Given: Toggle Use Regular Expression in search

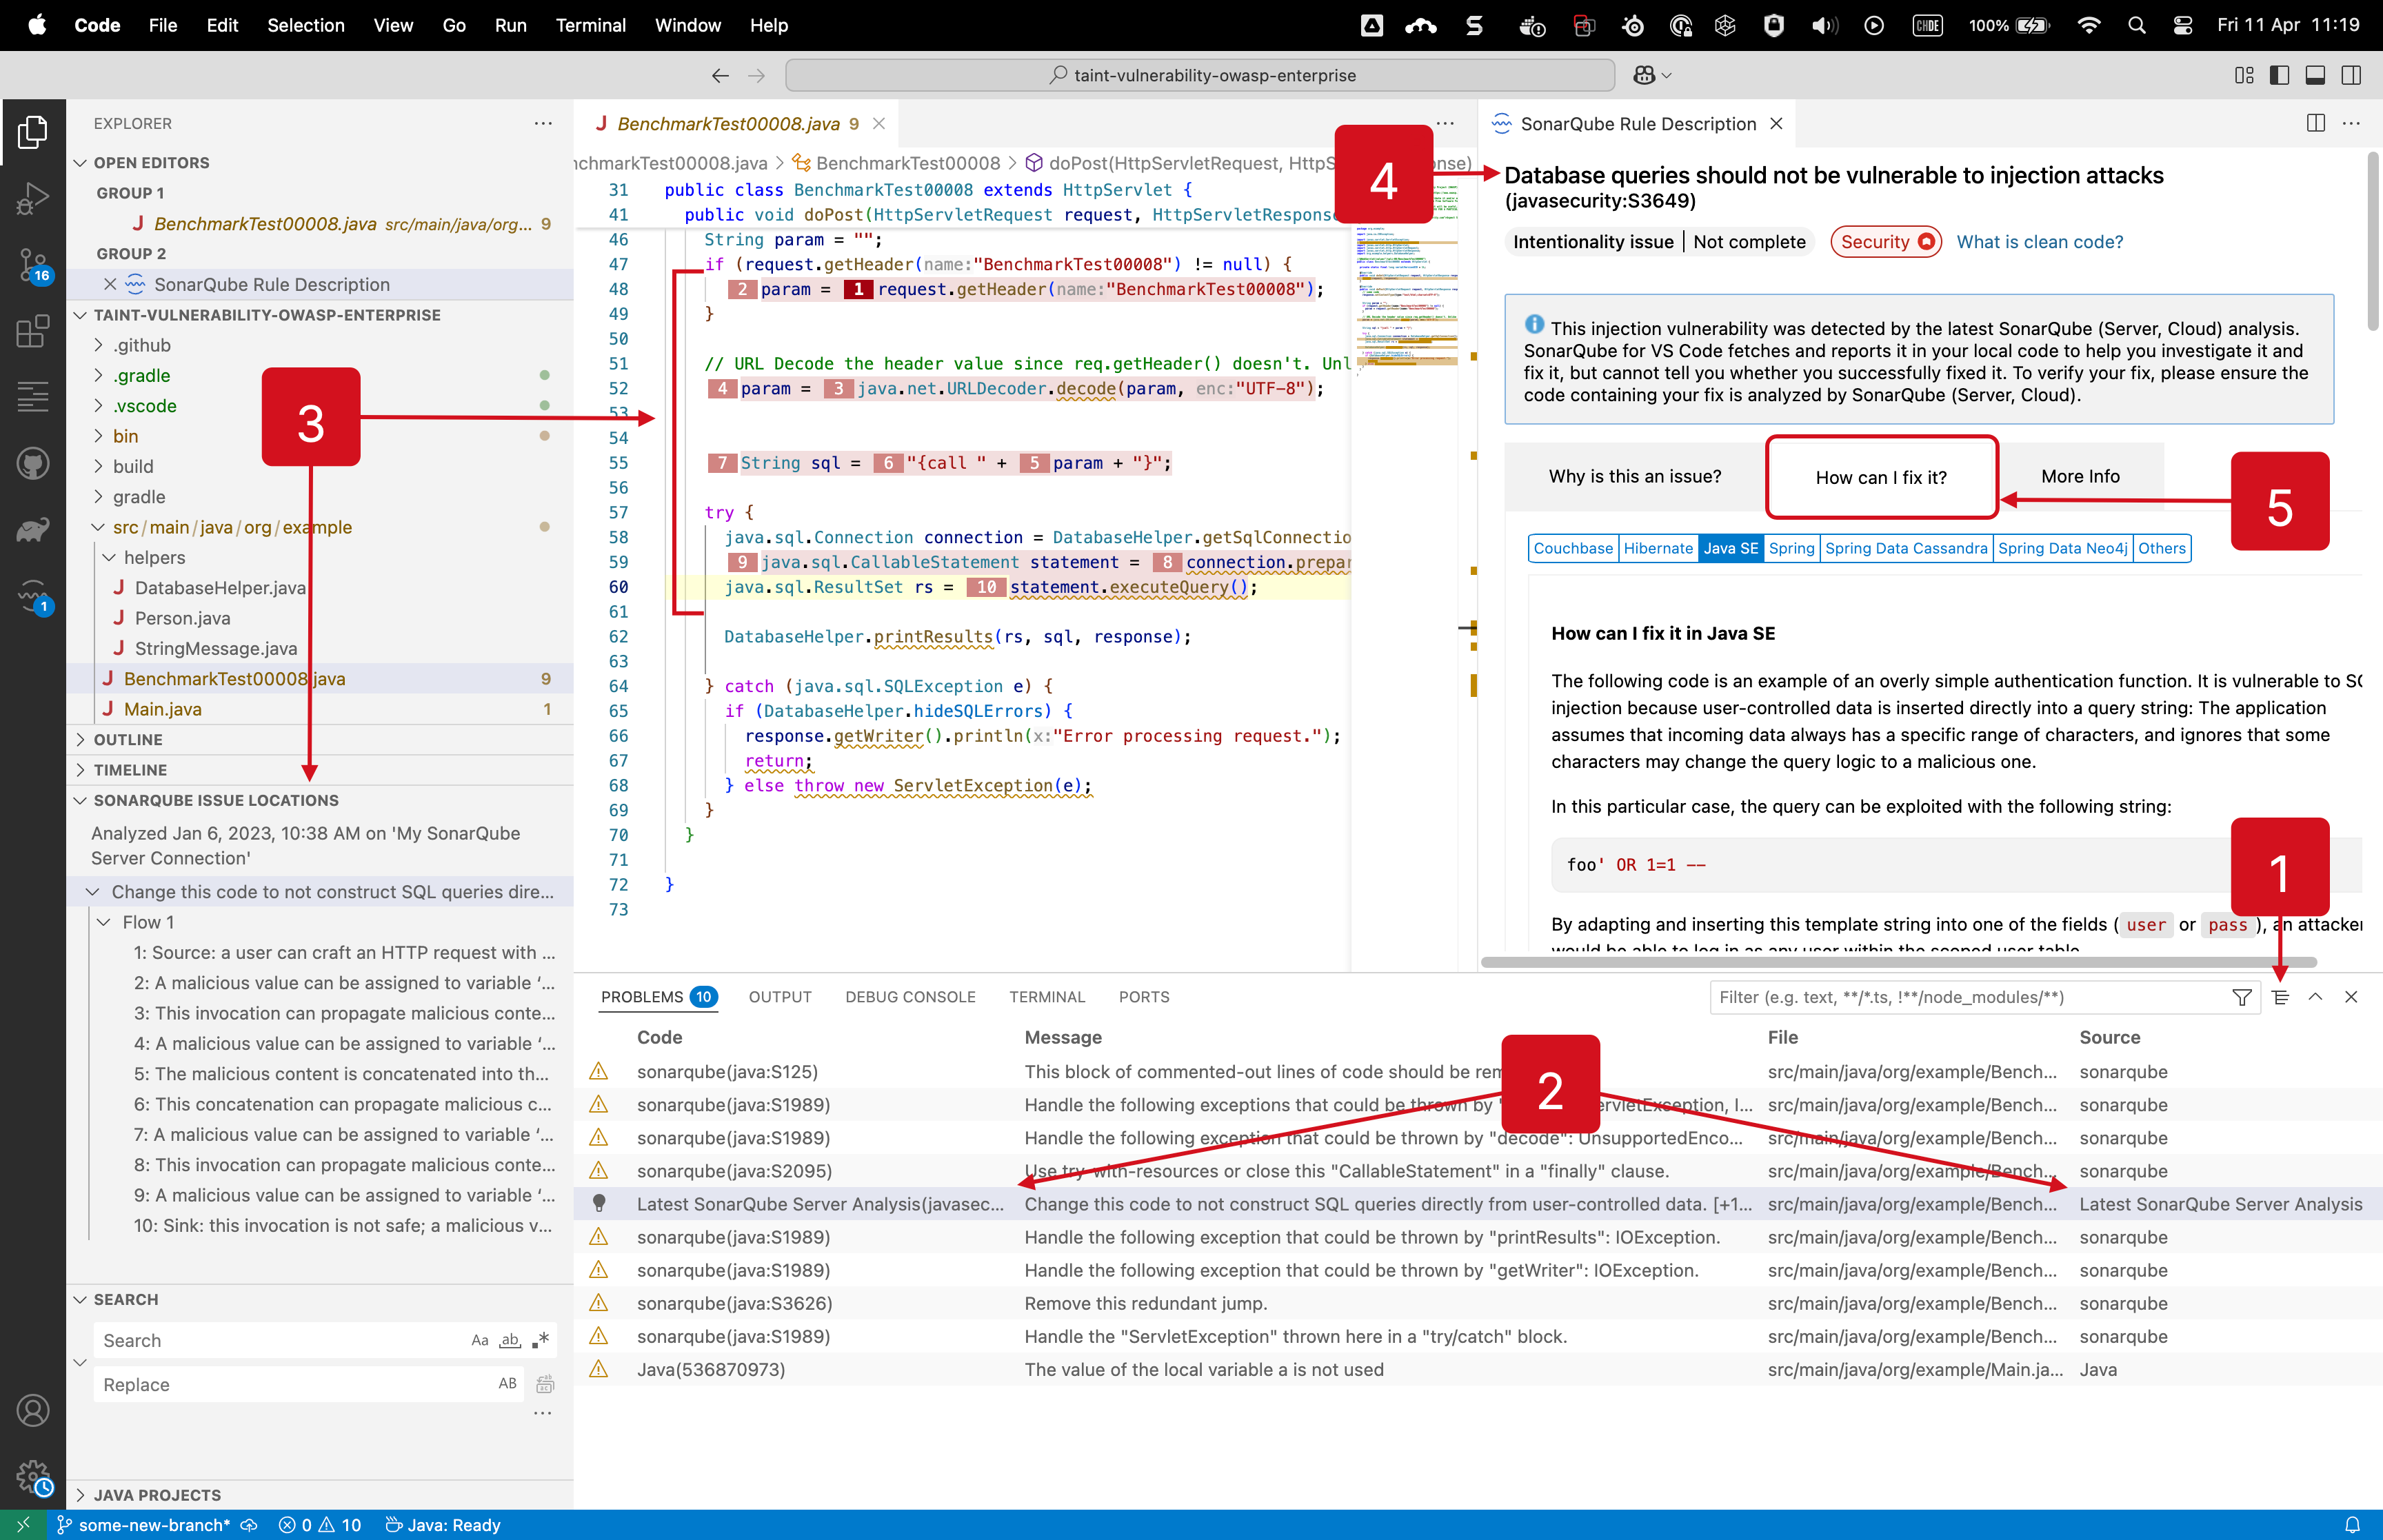Looking at the screenshot, I should [x=541, y=1340].
